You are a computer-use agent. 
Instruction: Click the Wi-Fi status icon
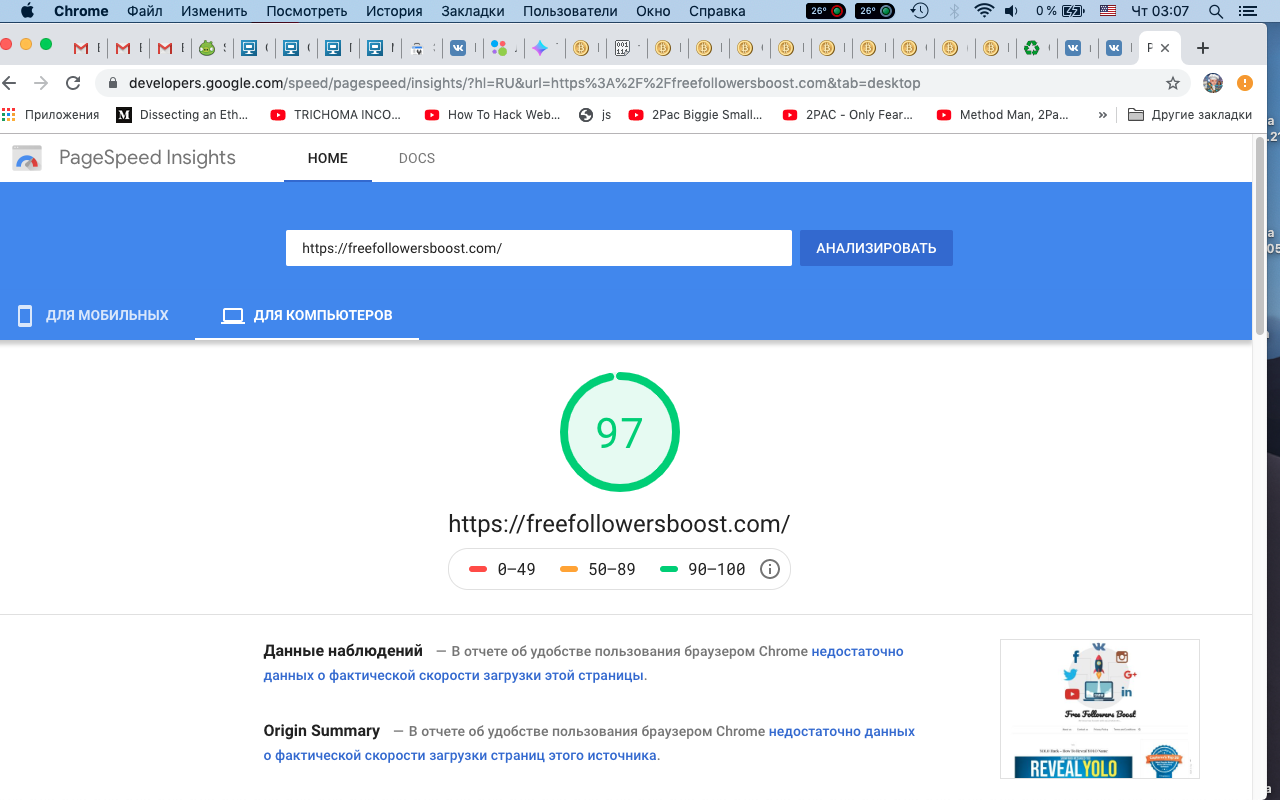point(984,11)
